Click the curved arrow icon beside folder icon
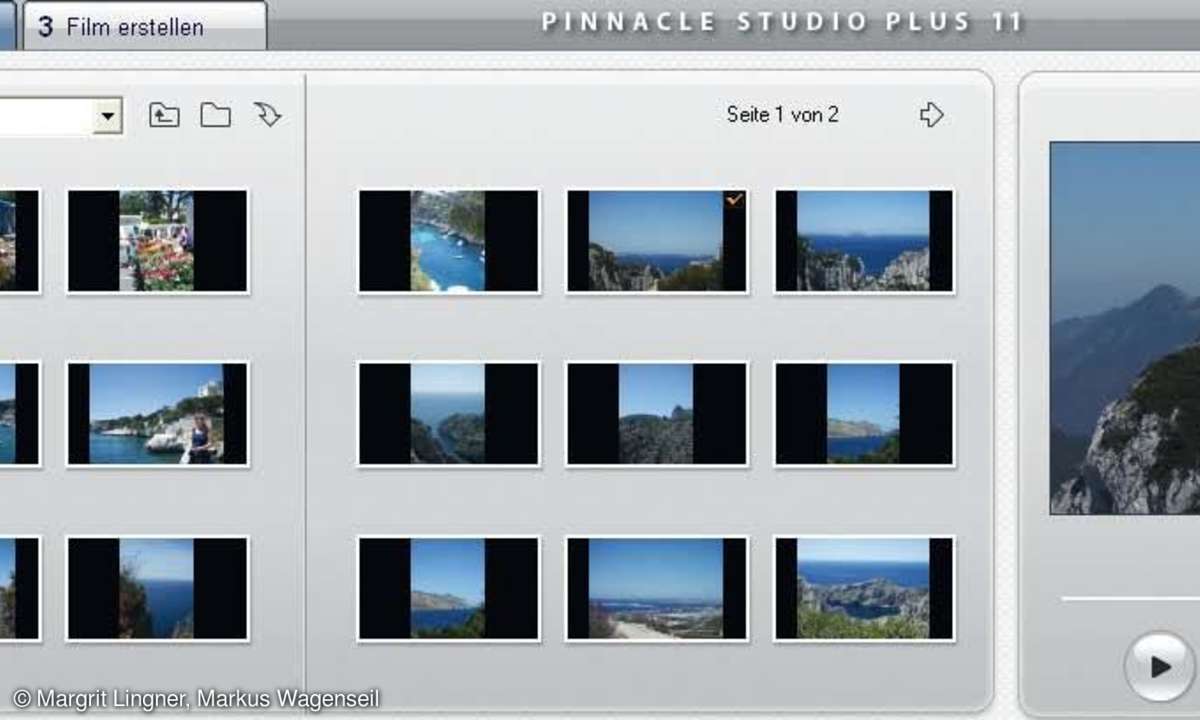 [267, 115]
